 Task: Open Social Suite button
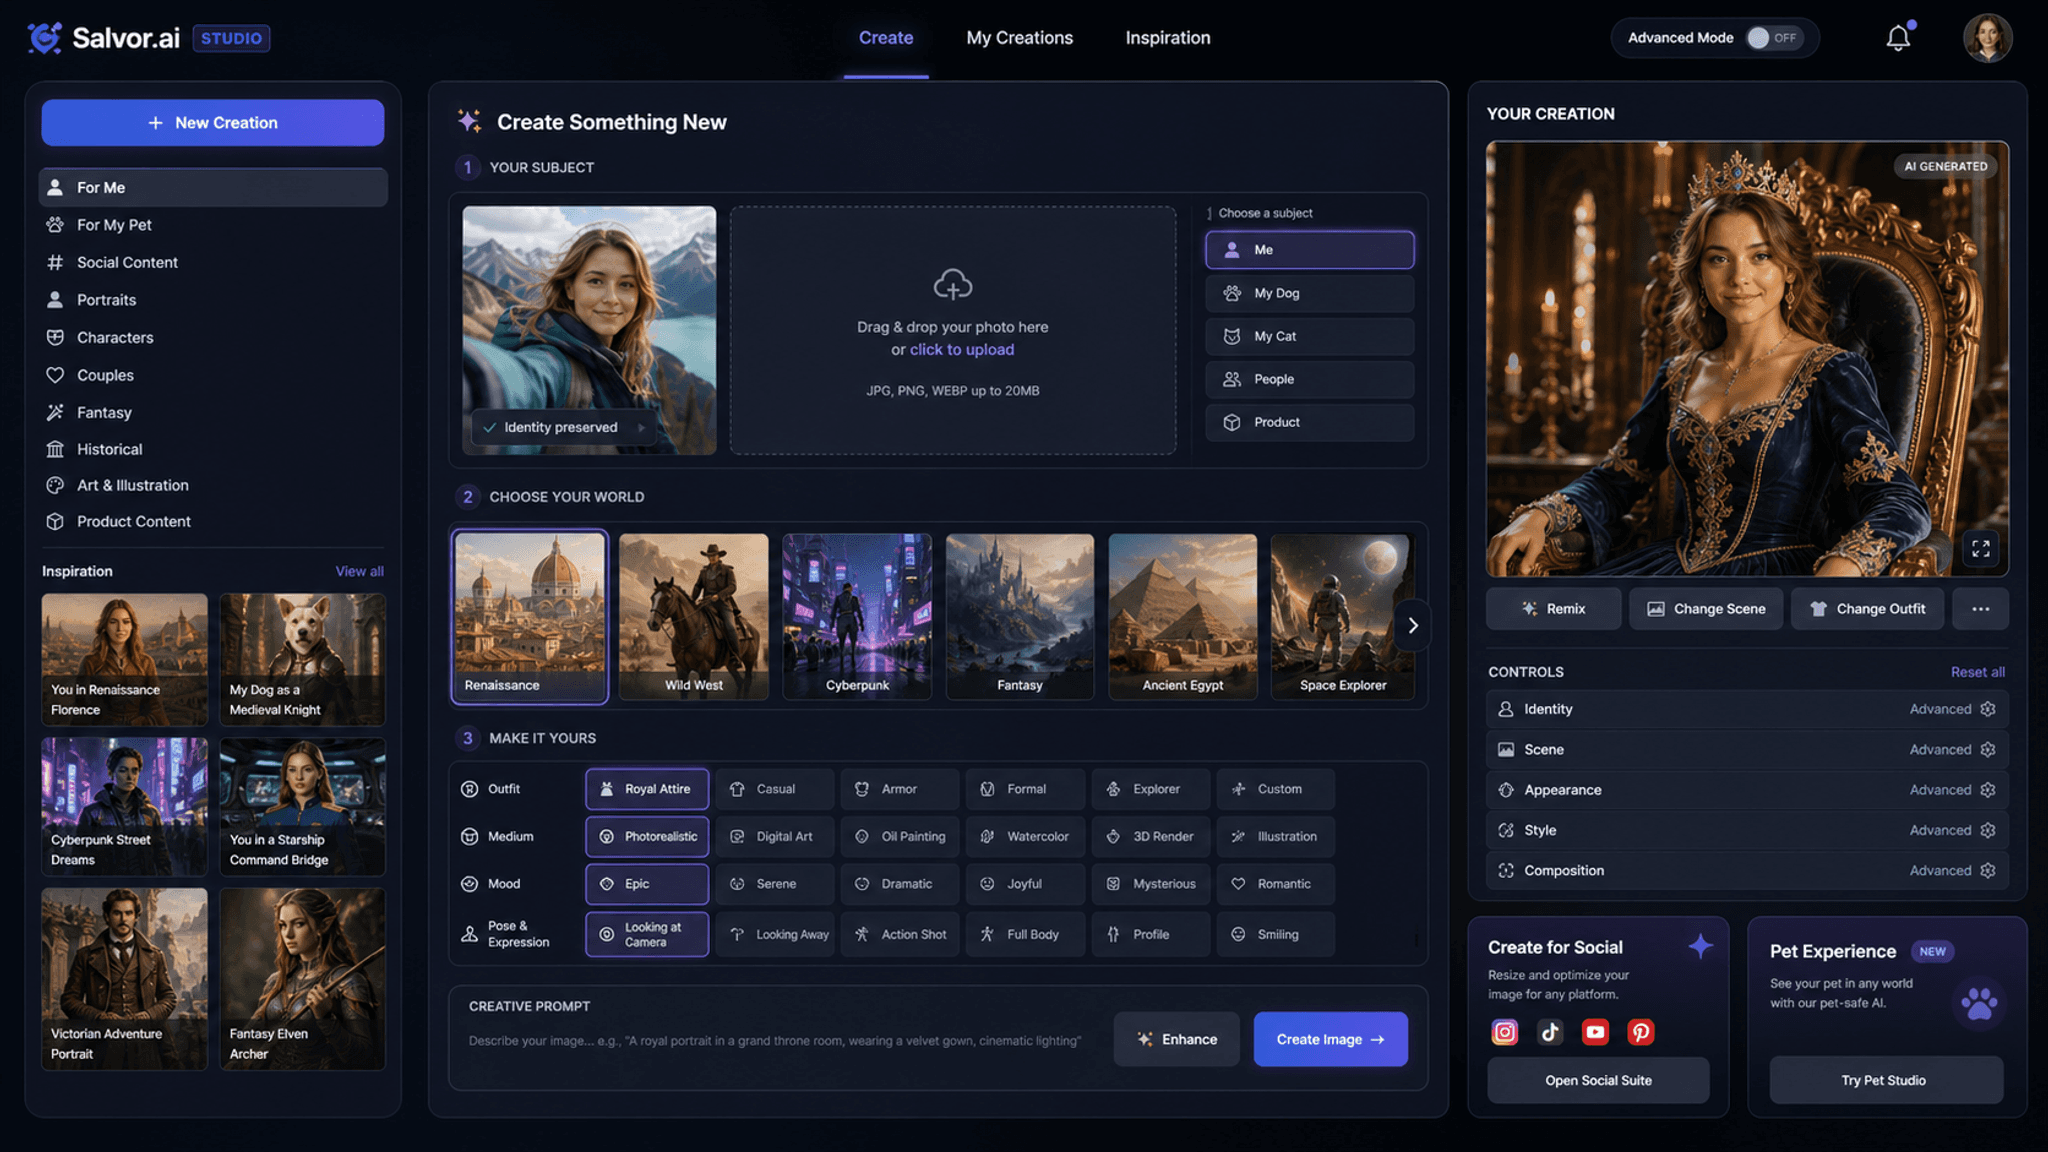[1598, 1080]
